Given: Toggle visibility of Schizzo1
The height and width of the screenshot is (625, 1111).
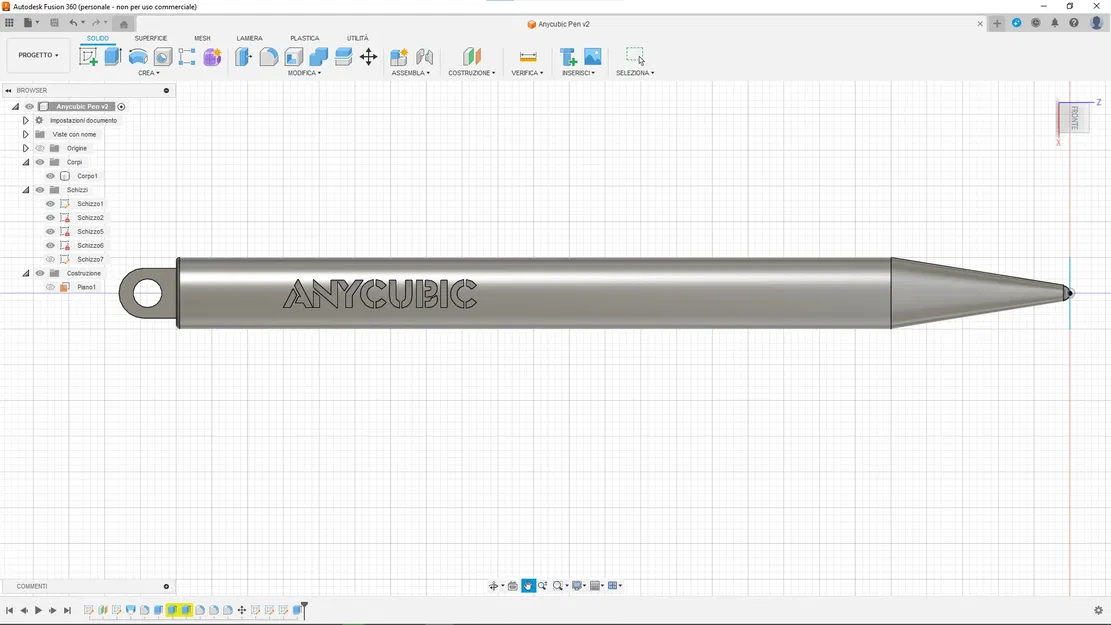Looking at the screenshot, I should (x=50, y=203).
